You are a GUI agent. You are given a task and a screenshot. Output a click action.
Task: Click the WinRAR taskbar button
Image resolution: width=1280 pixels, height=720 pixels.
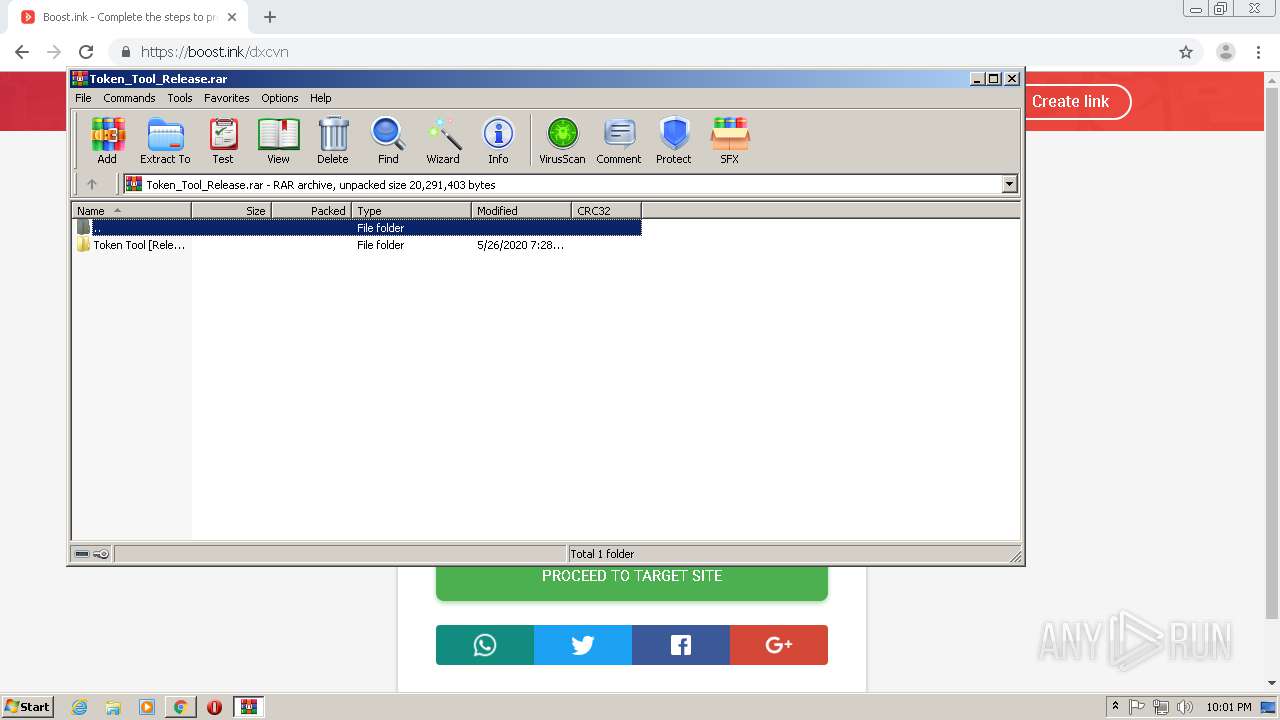click(249, 707)
